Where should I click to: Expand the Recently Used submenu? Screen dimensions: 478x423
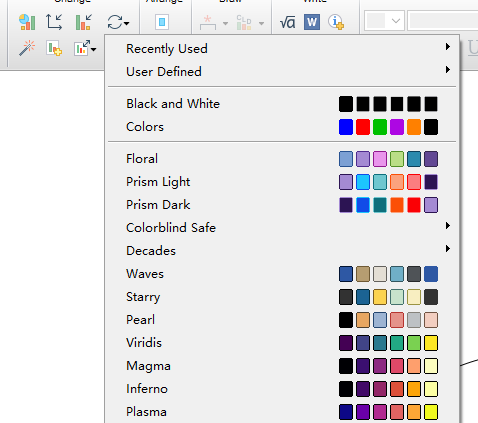coord(282,49)
